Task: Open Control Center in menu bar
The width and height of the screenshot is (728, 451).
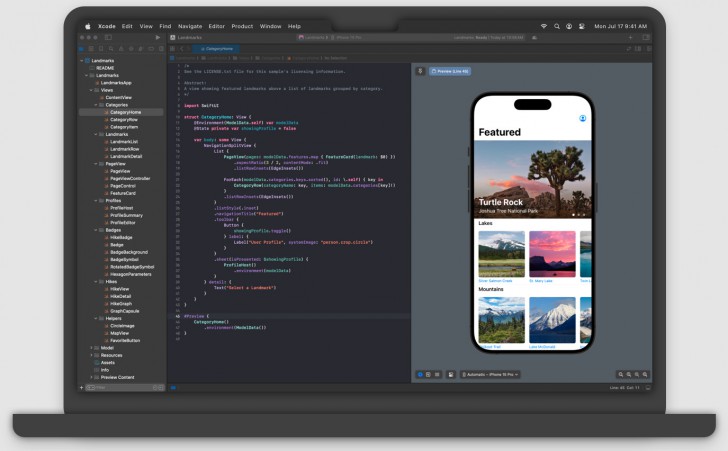Action: (x=581, y=26)
